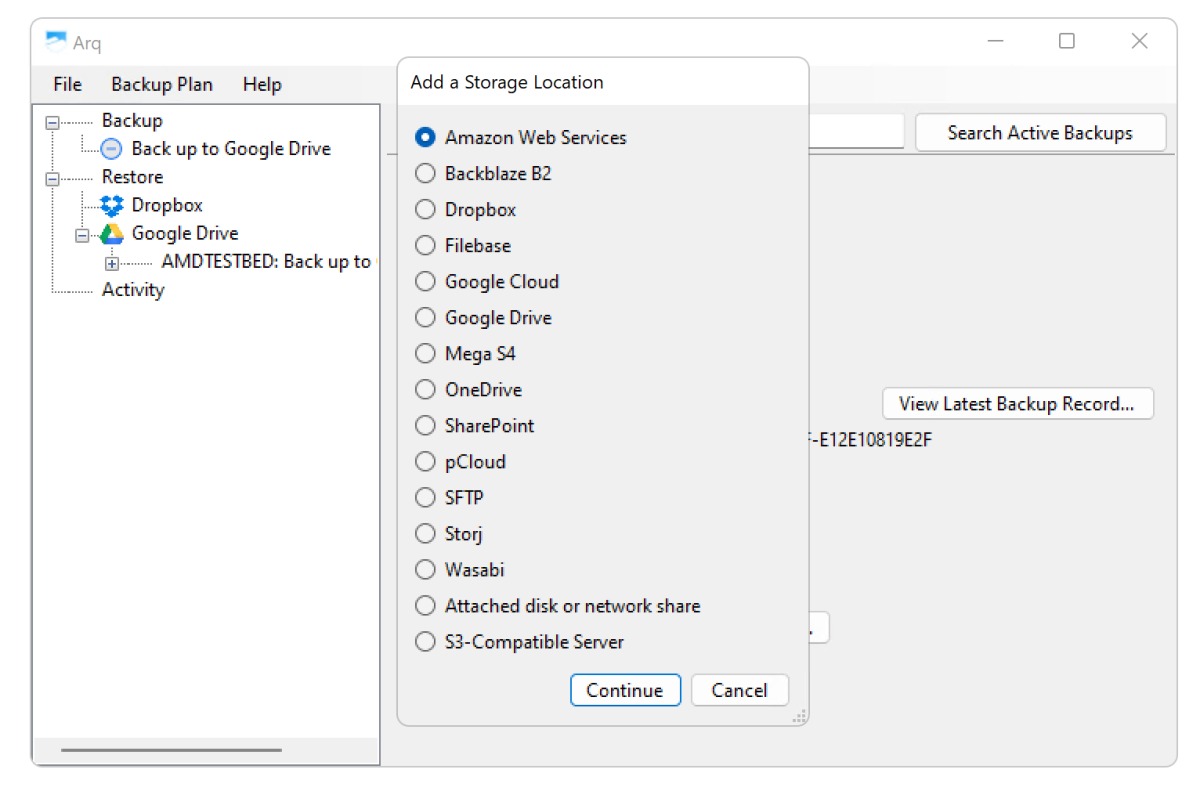This screenshot has width=1200, height=791.
Task: Expand the AMDTESTBED backup node
Action: 112,263
